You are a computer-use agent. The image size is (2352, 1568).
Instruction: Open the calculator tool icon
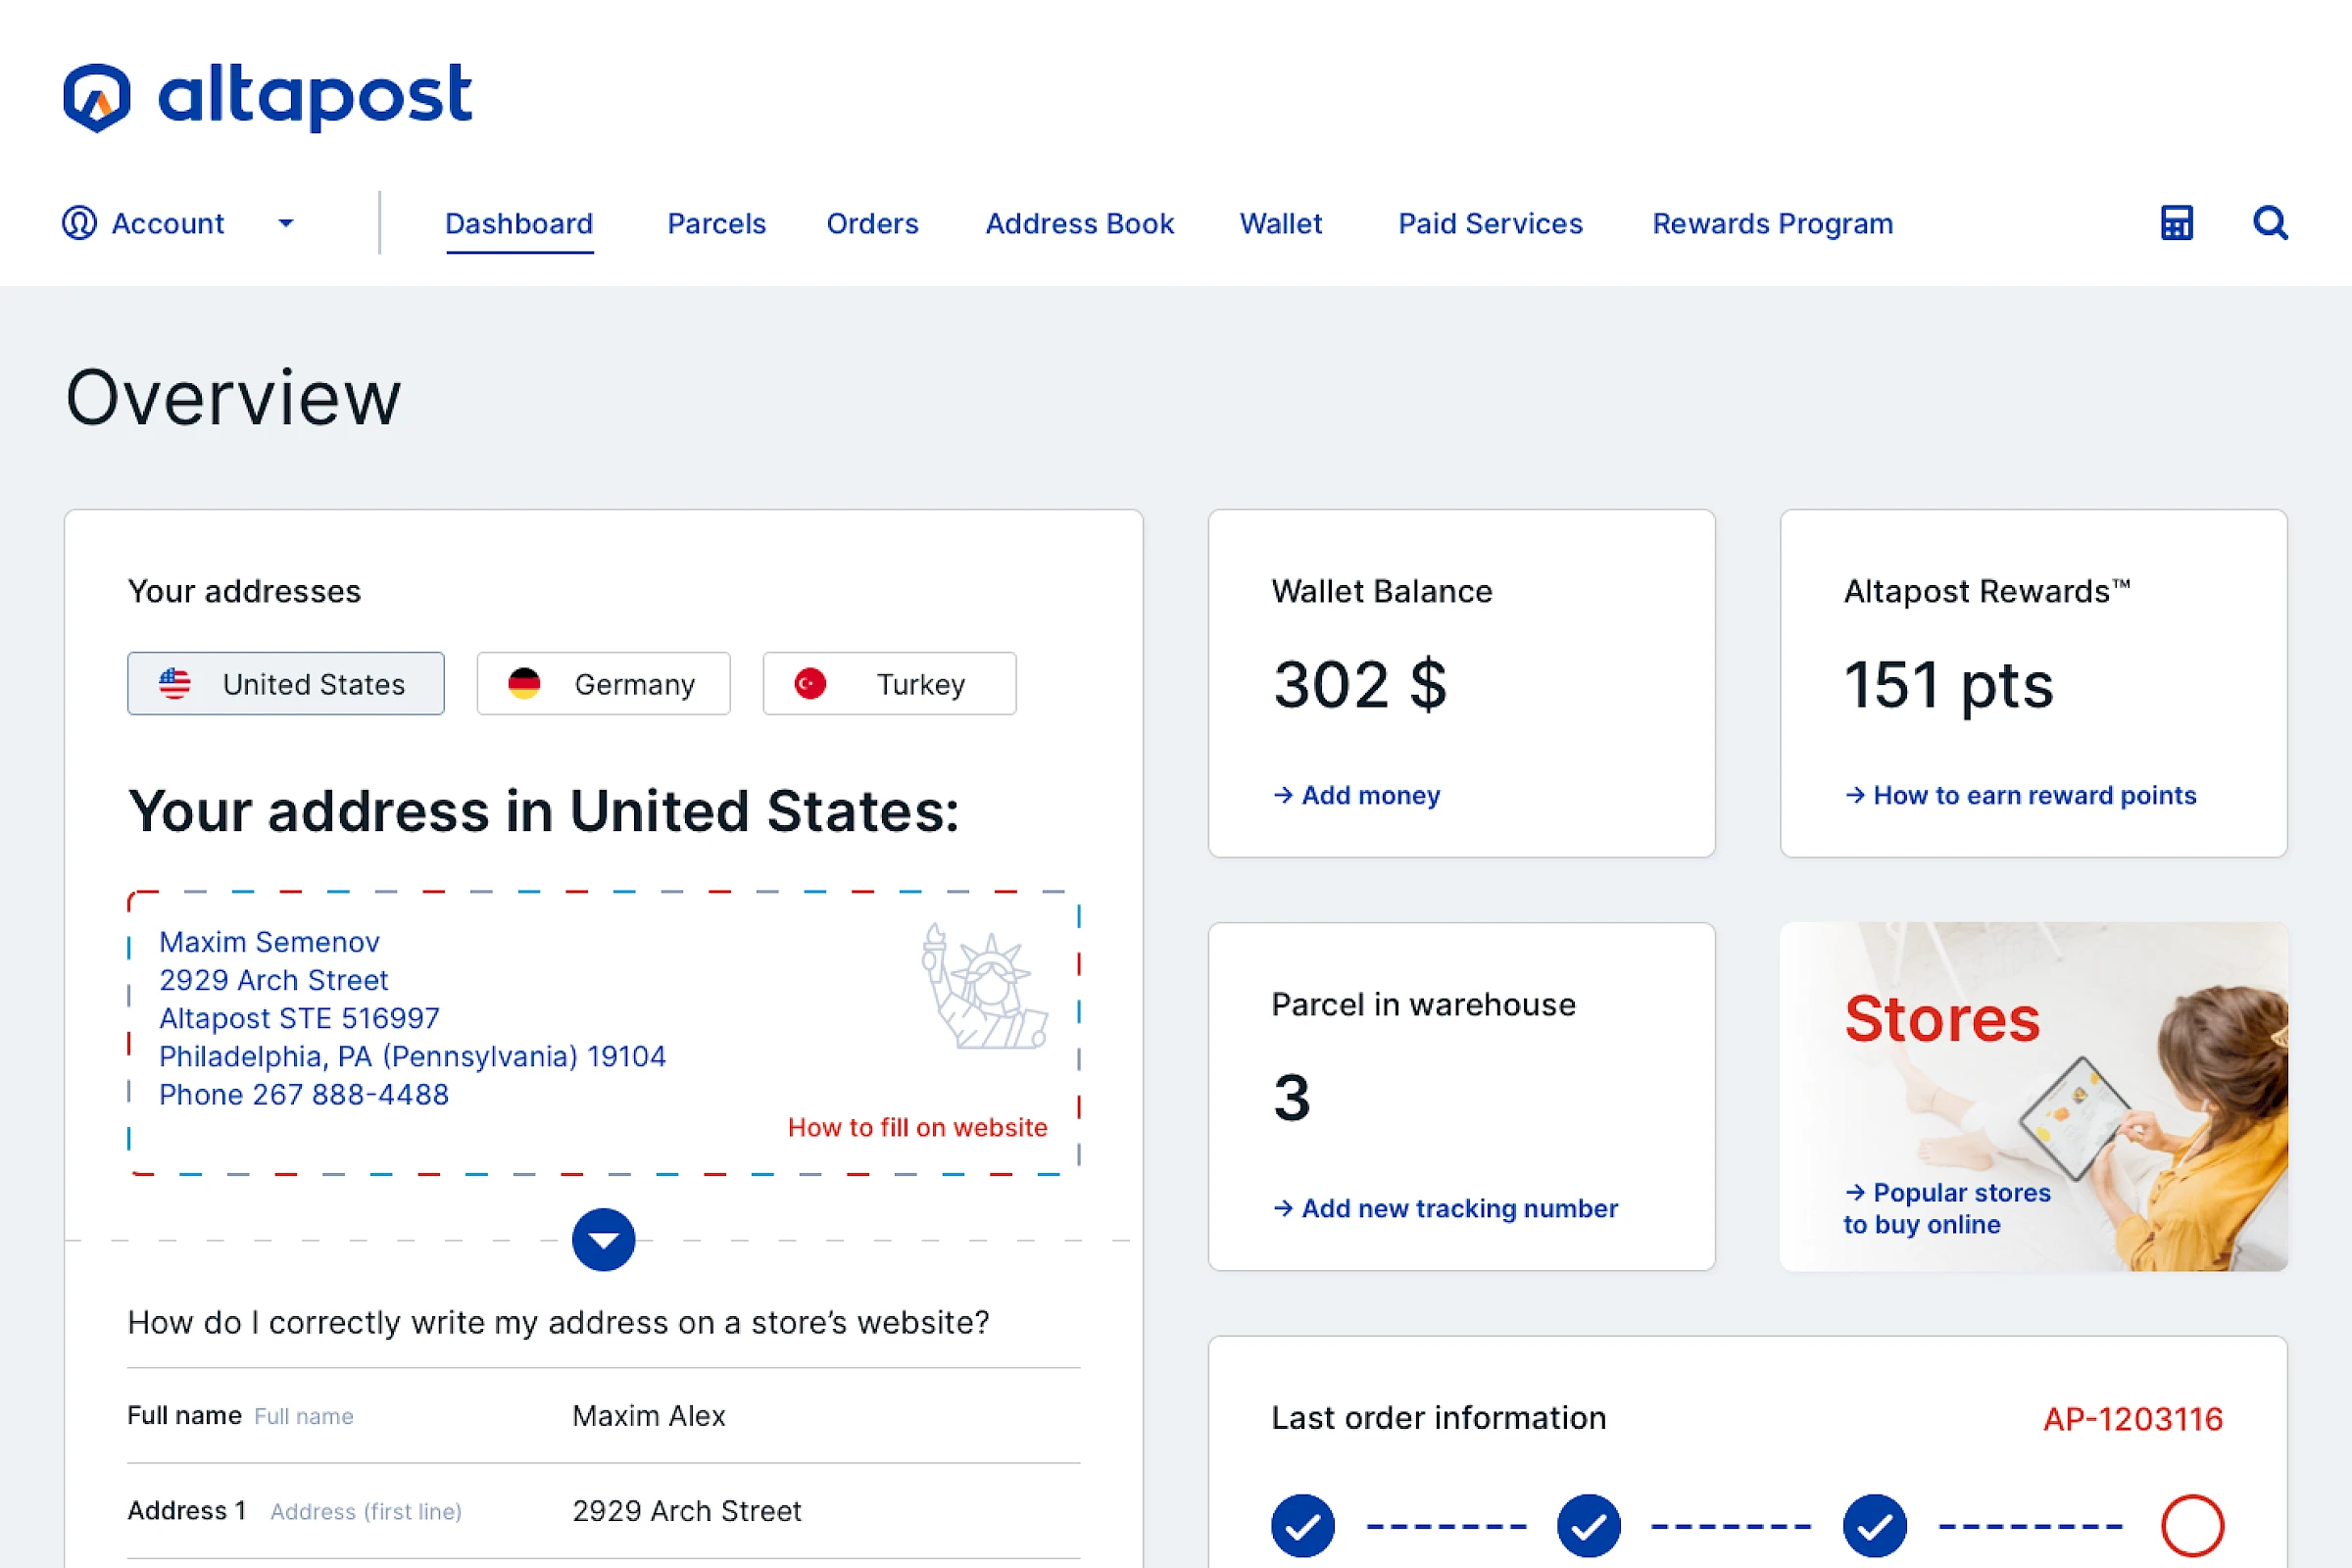[x=2176, y=223]
